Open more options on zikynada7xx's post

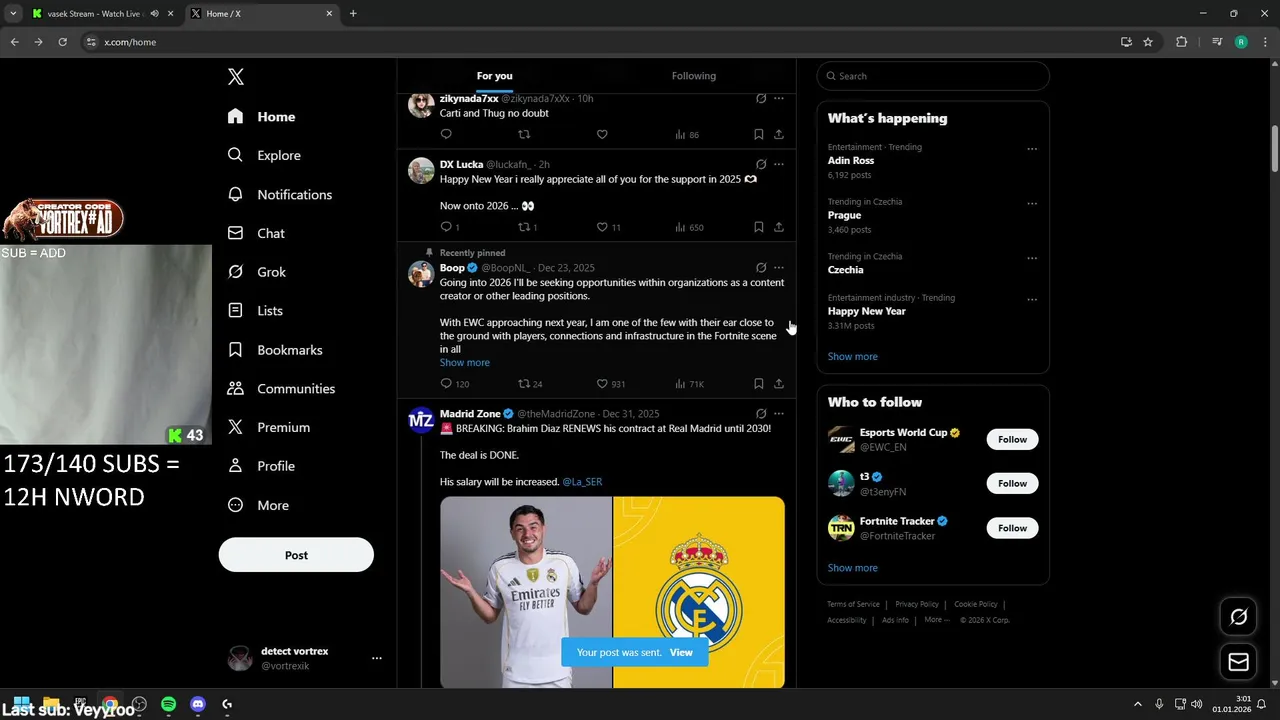click(779, 99)
